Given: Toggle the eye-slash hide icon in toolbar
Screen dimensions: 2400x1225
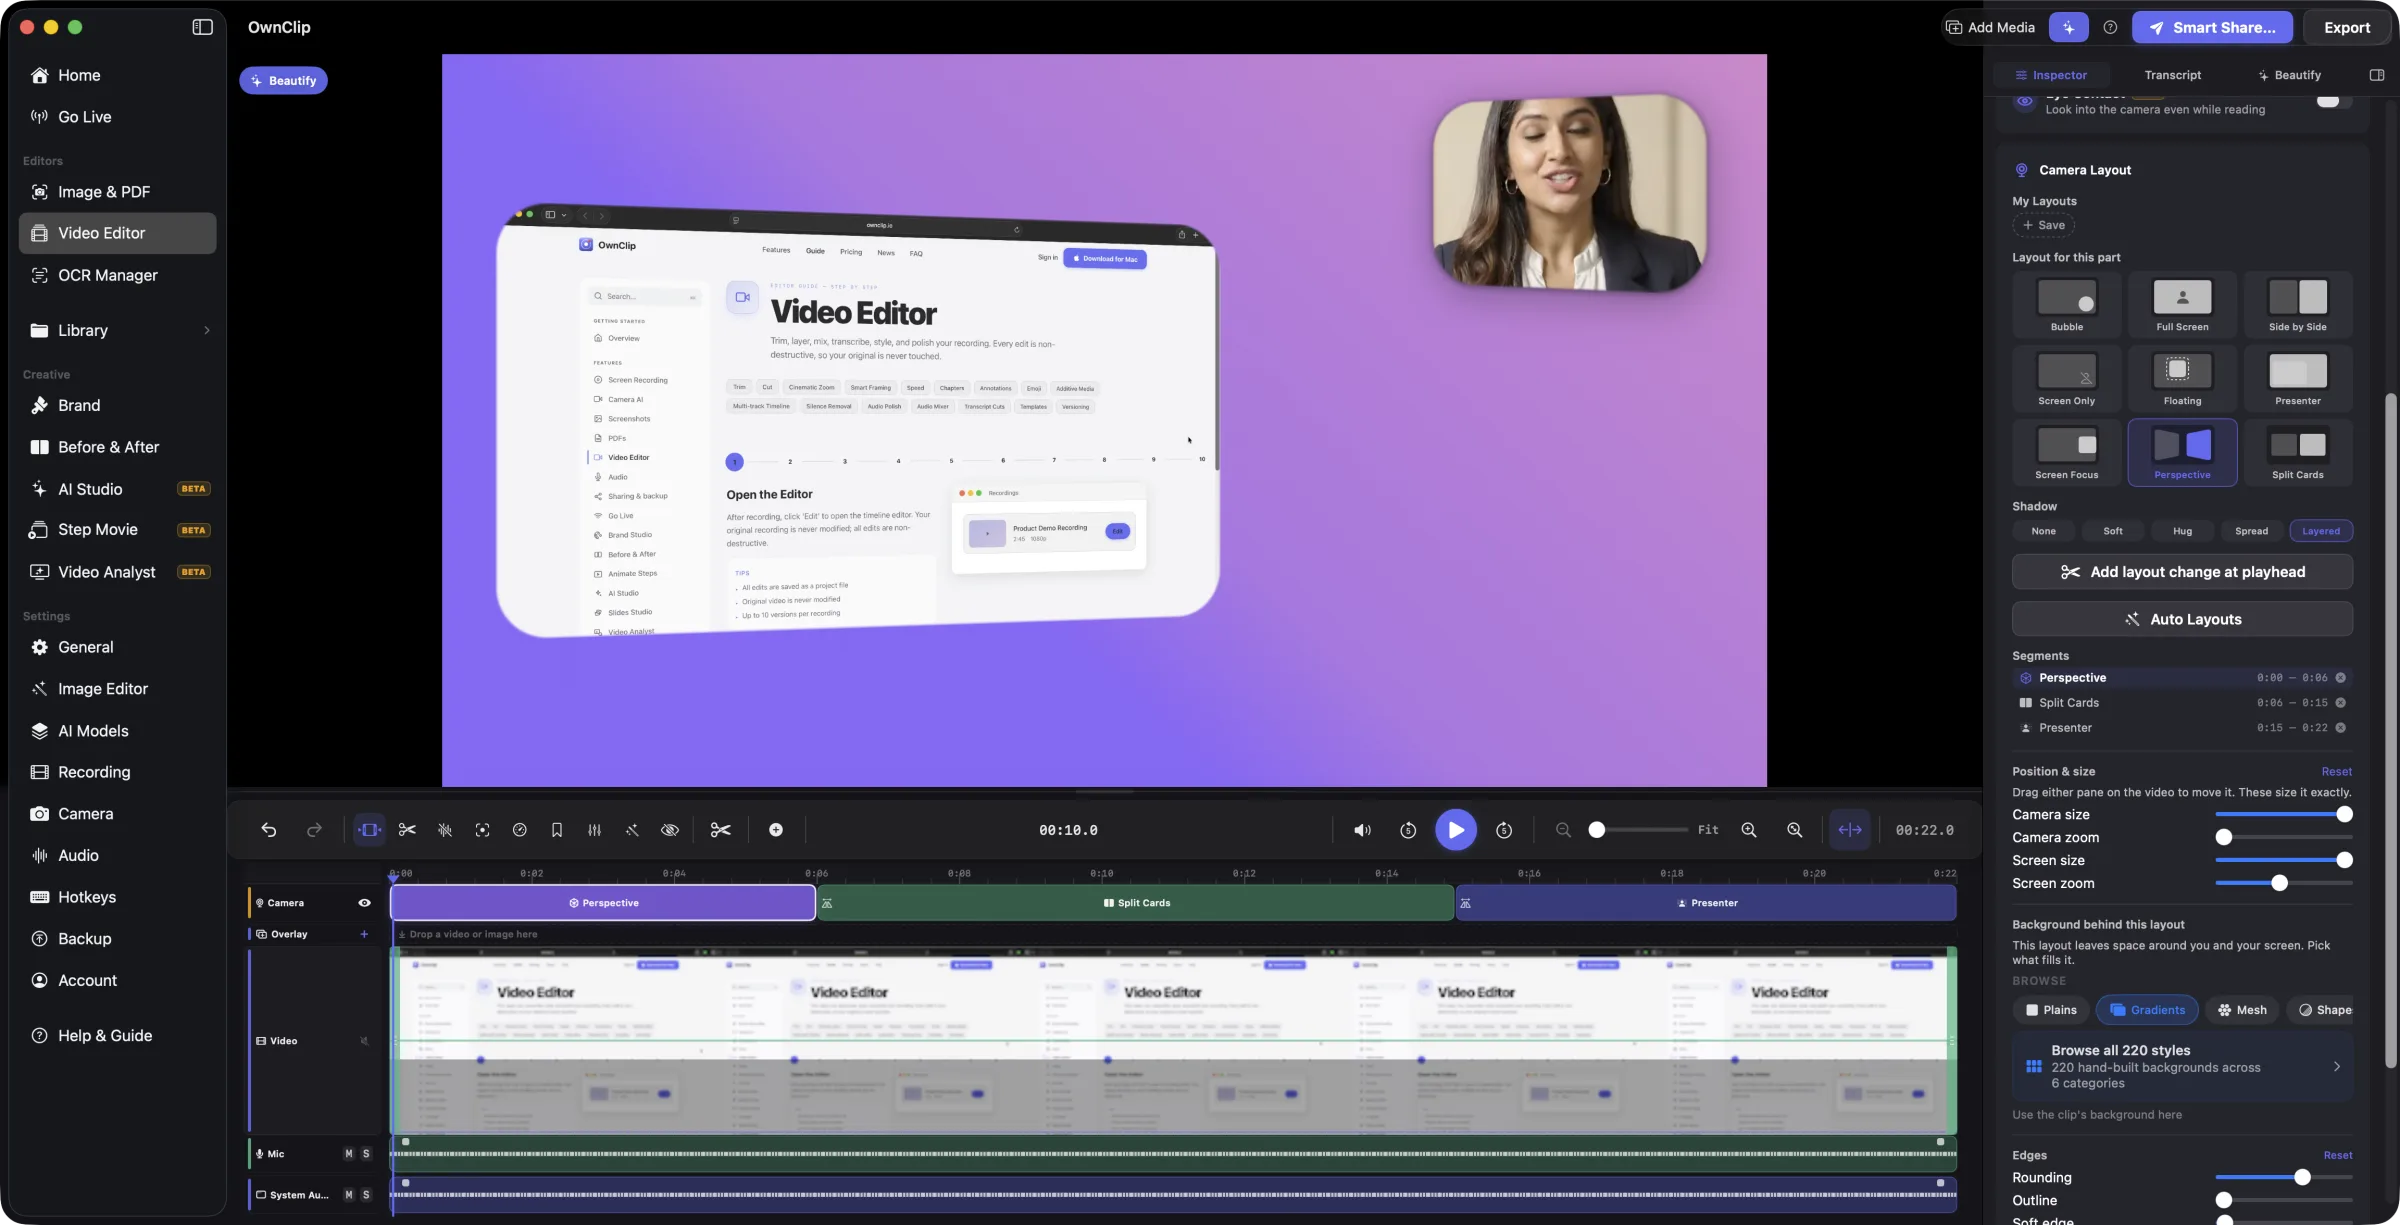Looking at the screenshot, I should (x=670, y=830).
